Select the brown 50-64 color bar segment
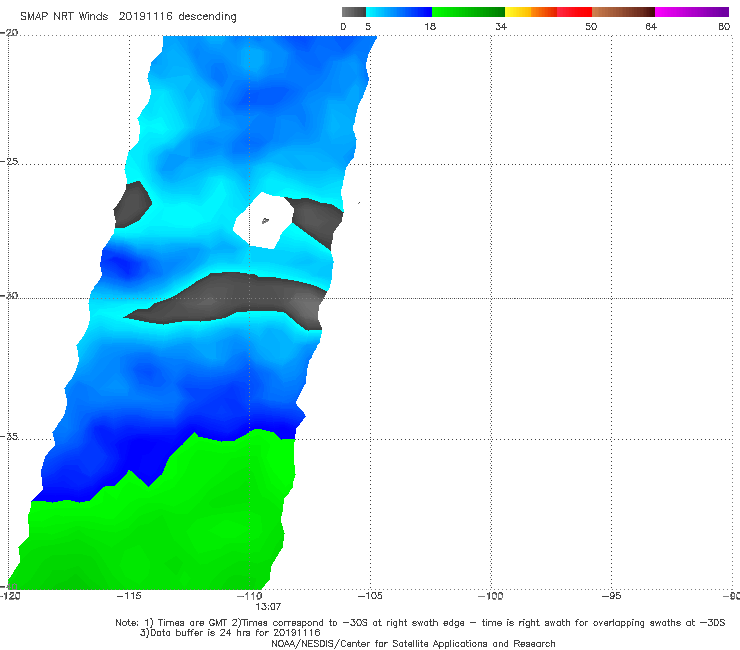This screenshot has width=740, height=650. click(623, 12)
